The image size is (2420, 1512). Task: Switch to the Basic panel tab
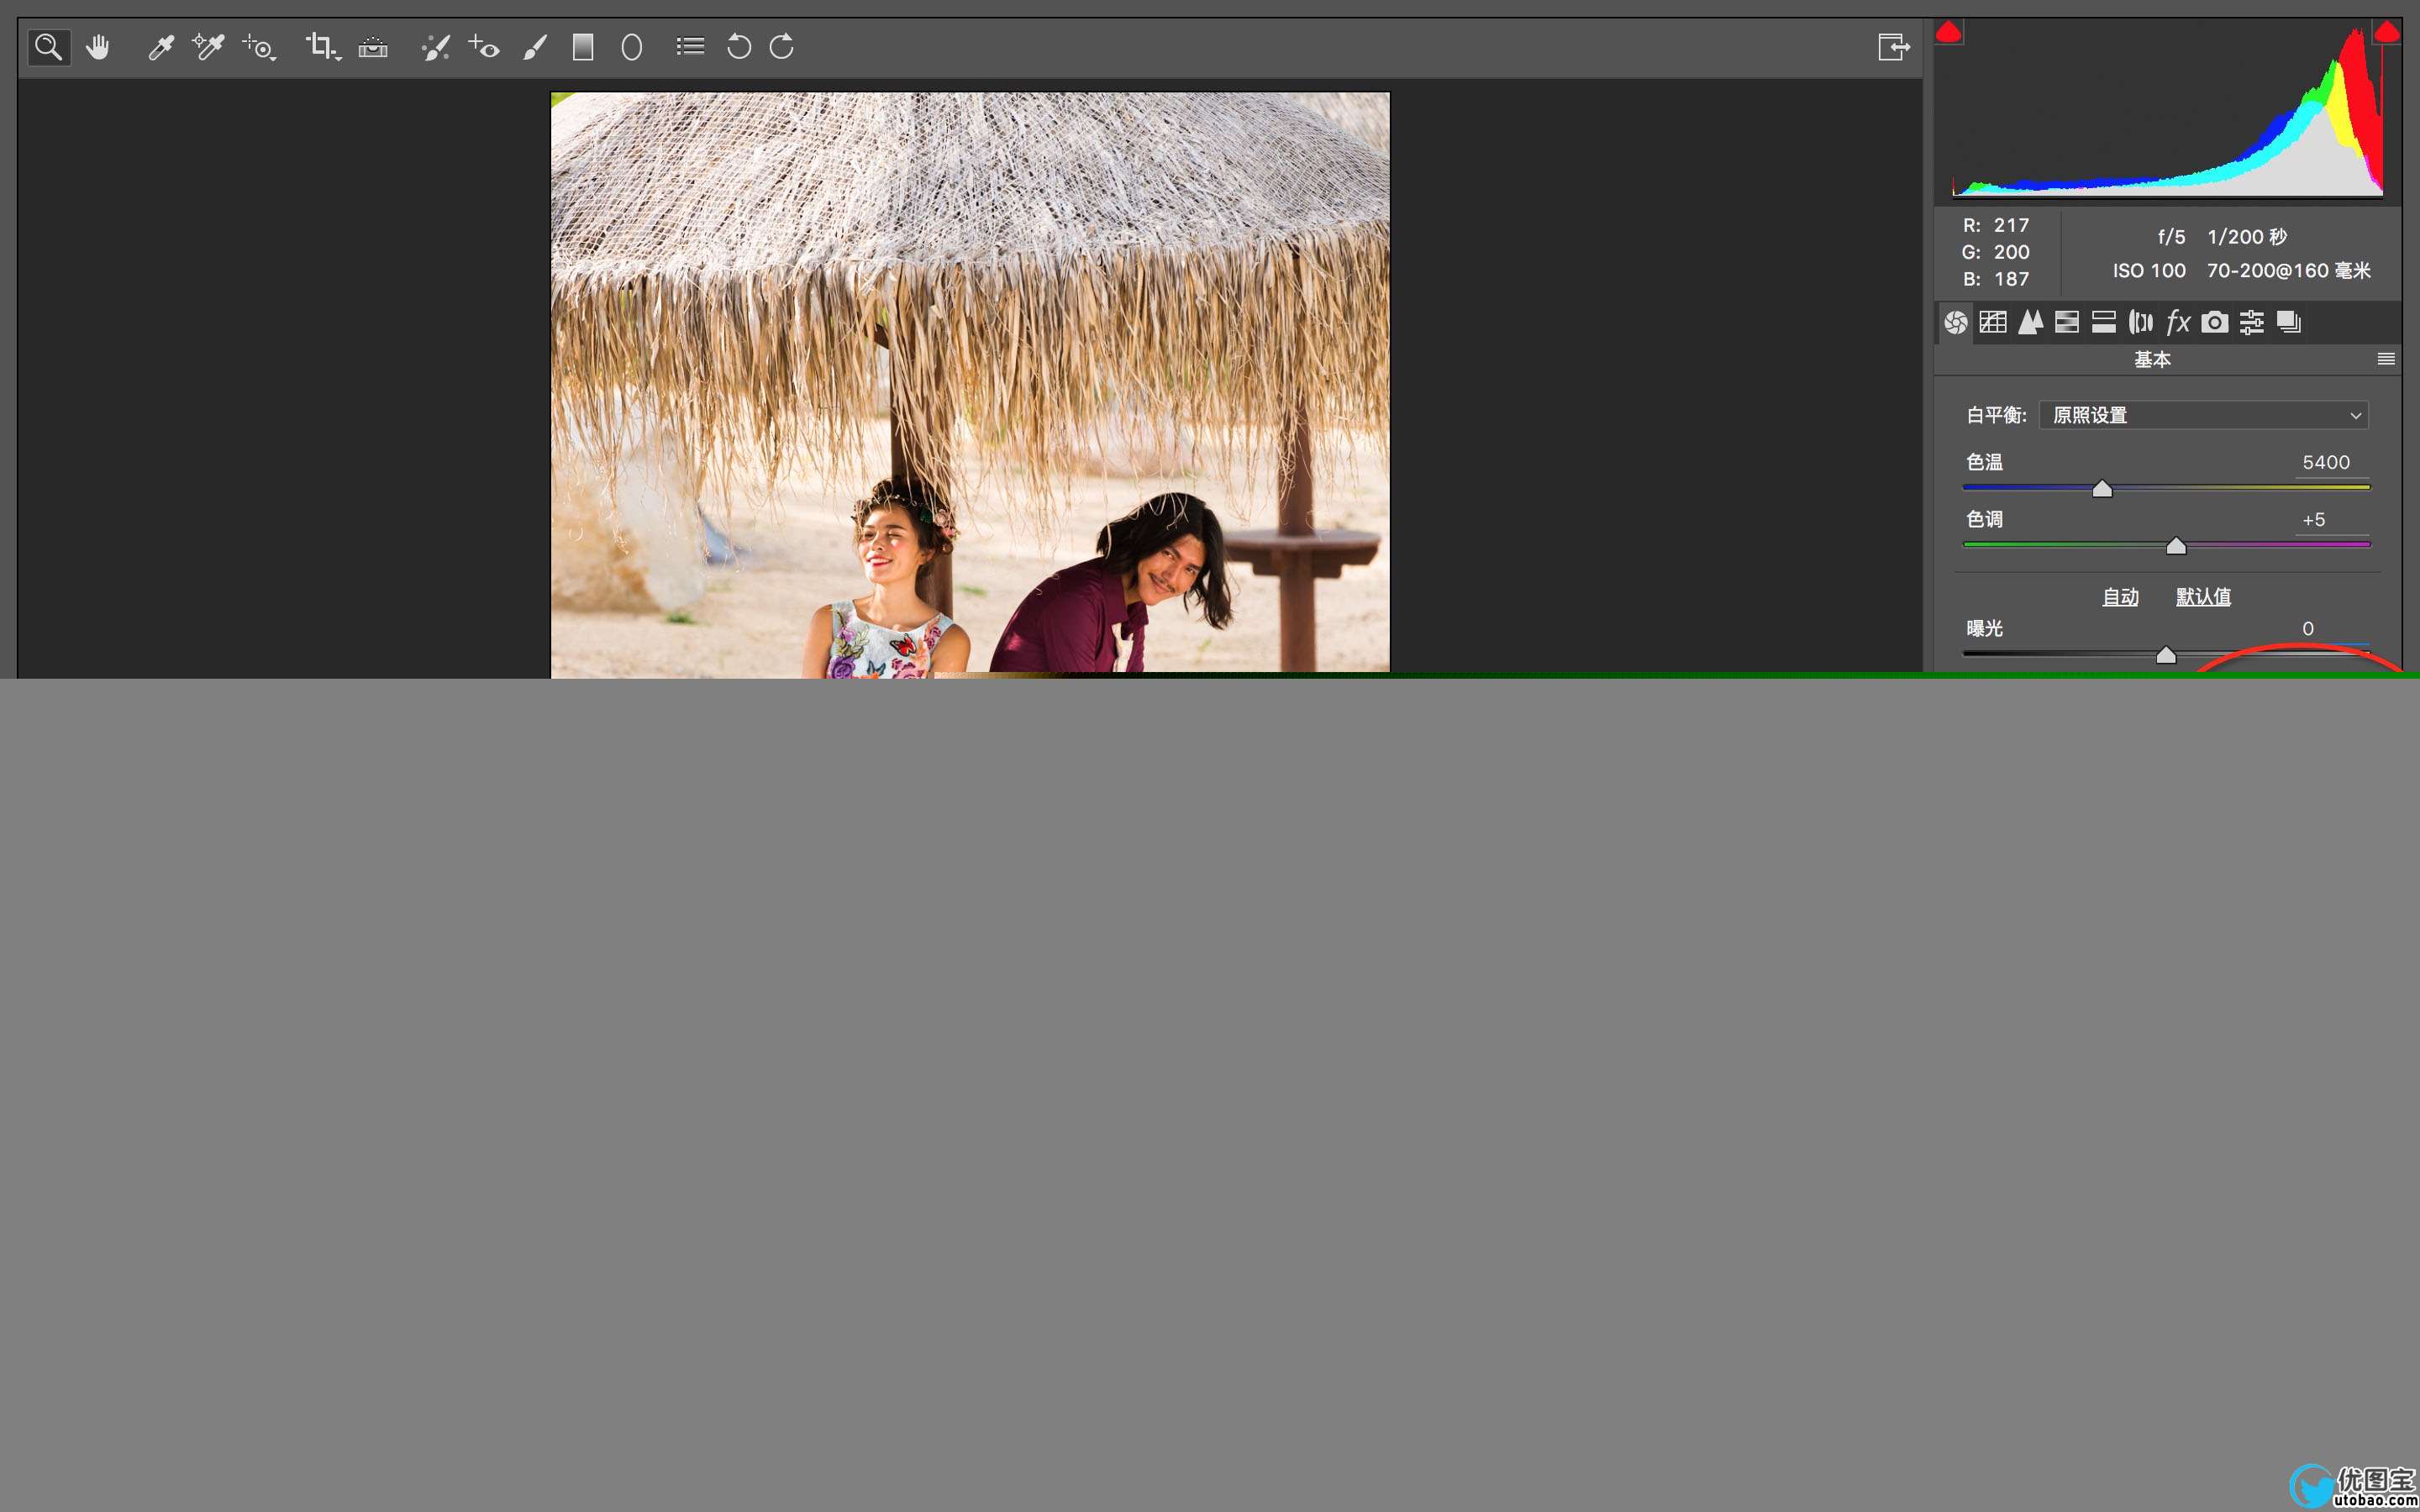1955,322
